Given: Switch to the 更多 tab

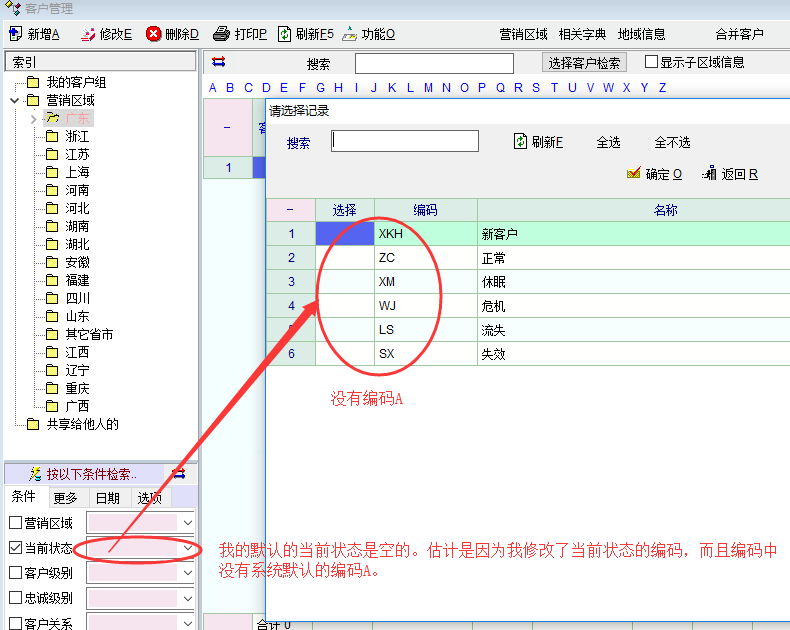Looking at the screenshot, I should pos(66,498).
